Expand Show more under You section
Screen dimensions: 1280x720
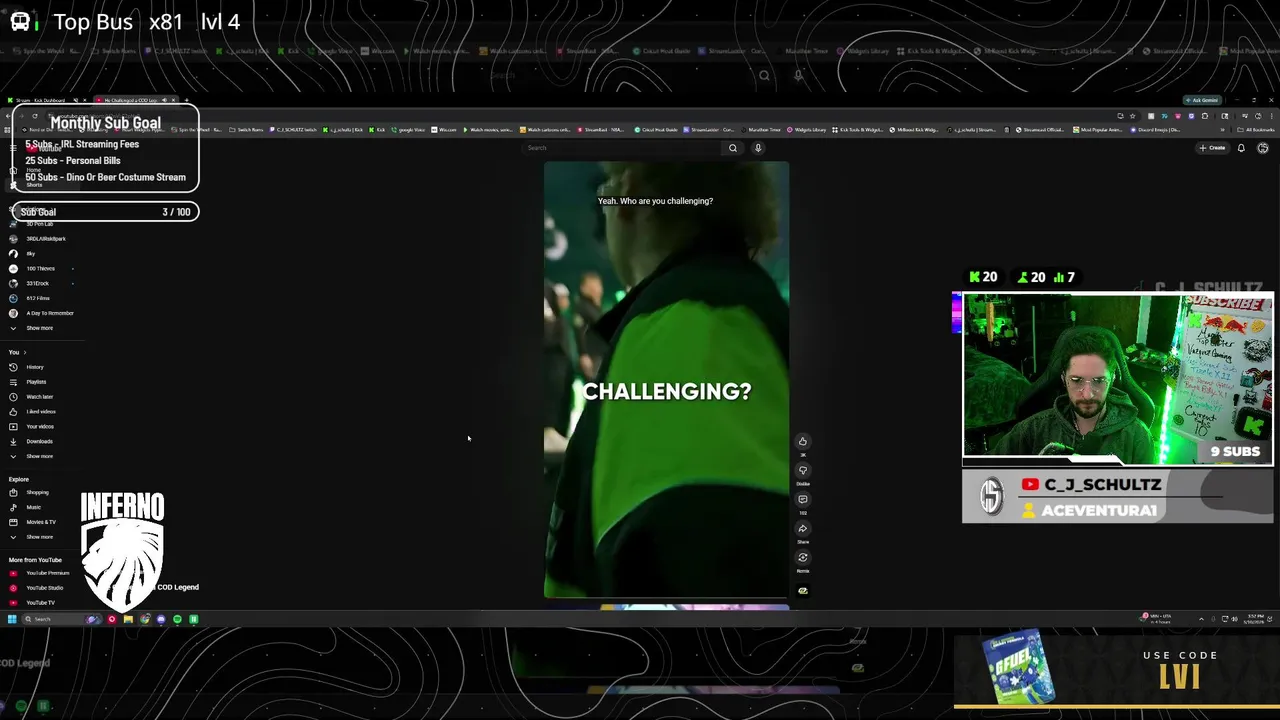tap(40, 456)
